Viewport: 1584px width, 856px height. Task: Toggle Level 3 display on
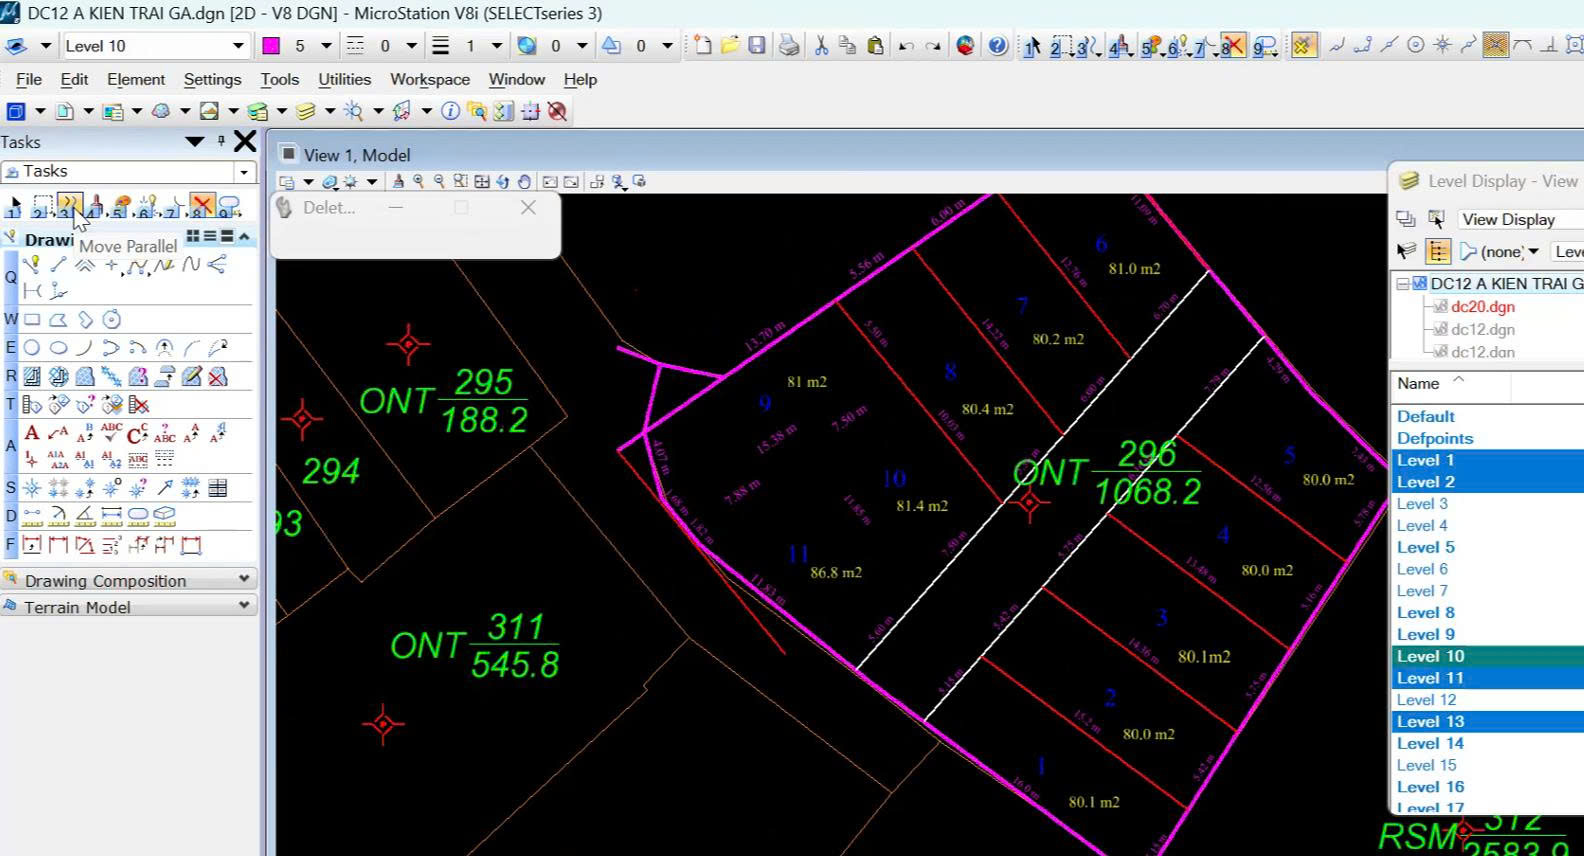click(x=1422, y=503)
